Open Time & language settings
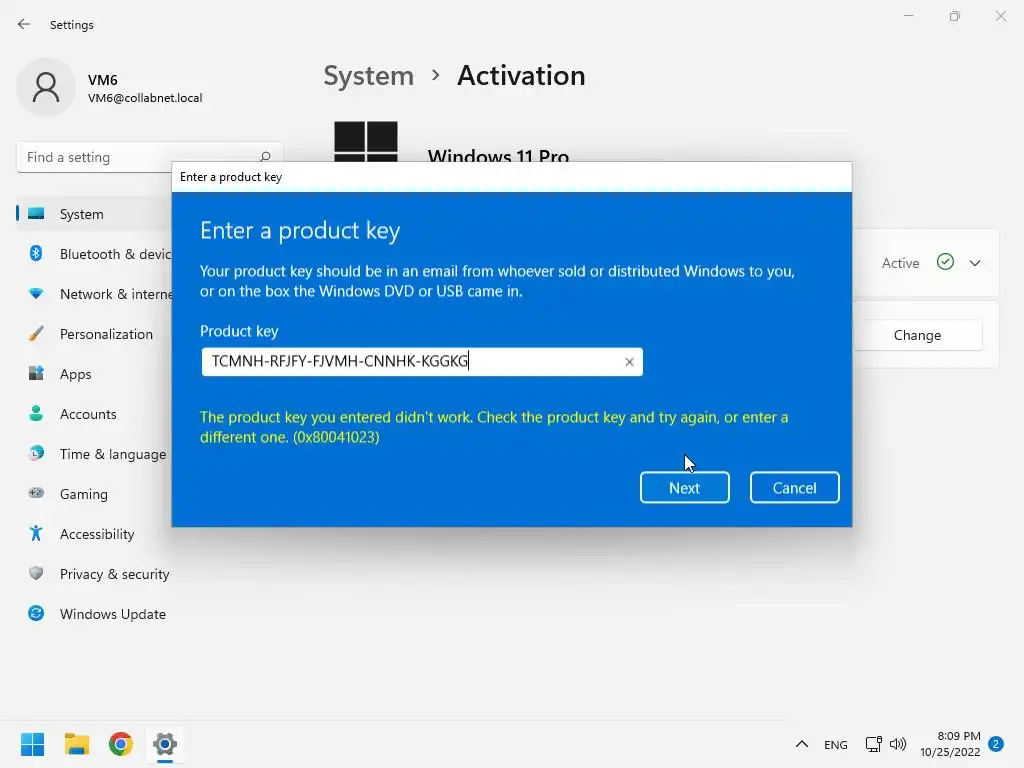 (94, 454)
